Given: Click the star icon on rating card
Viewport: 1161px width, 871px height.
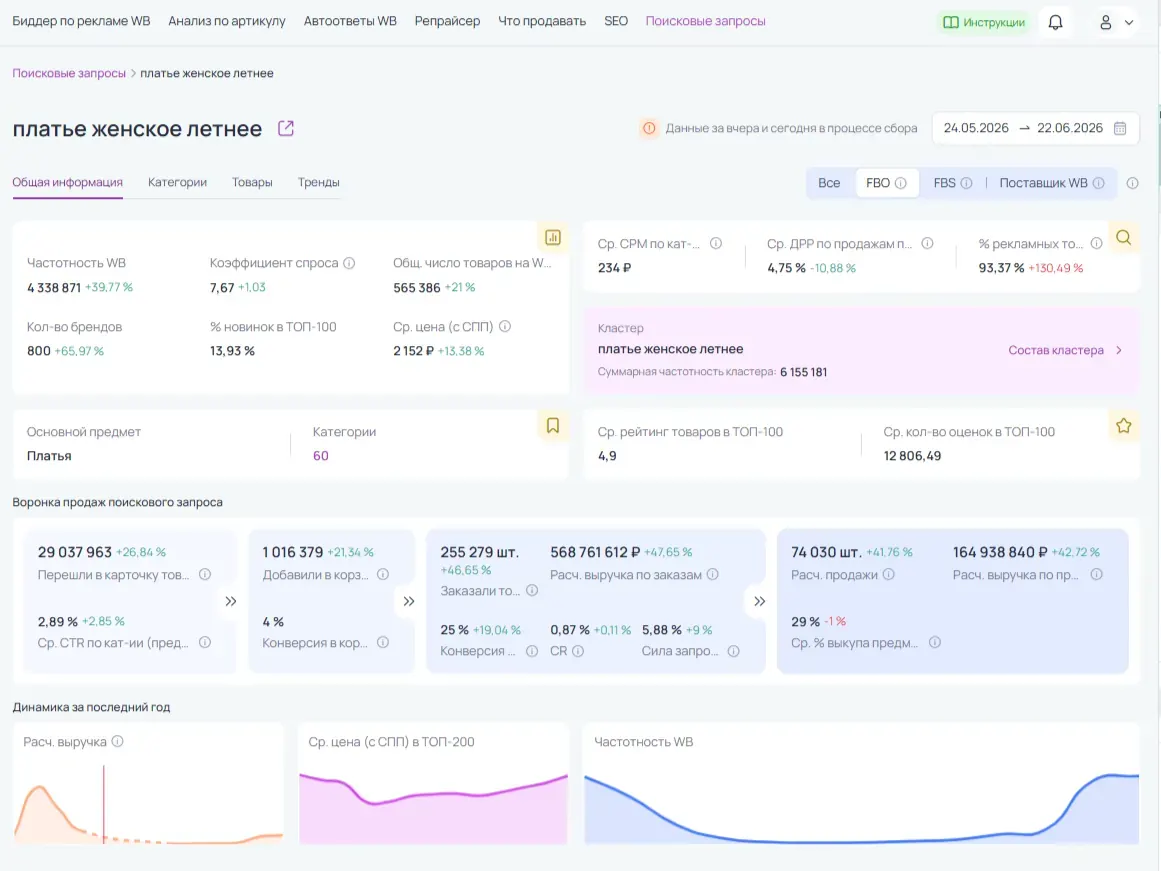Looking at the screenshot, I should tap(1123, 425).
